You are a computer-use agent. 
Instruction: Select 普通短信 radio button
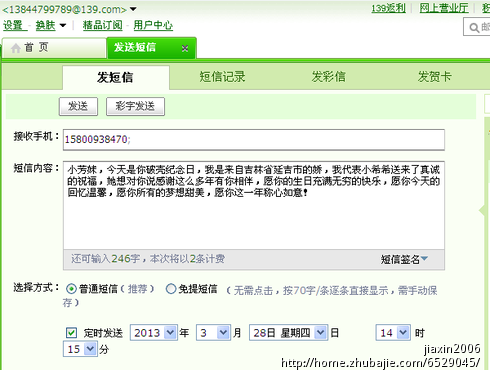coord(71,289)
